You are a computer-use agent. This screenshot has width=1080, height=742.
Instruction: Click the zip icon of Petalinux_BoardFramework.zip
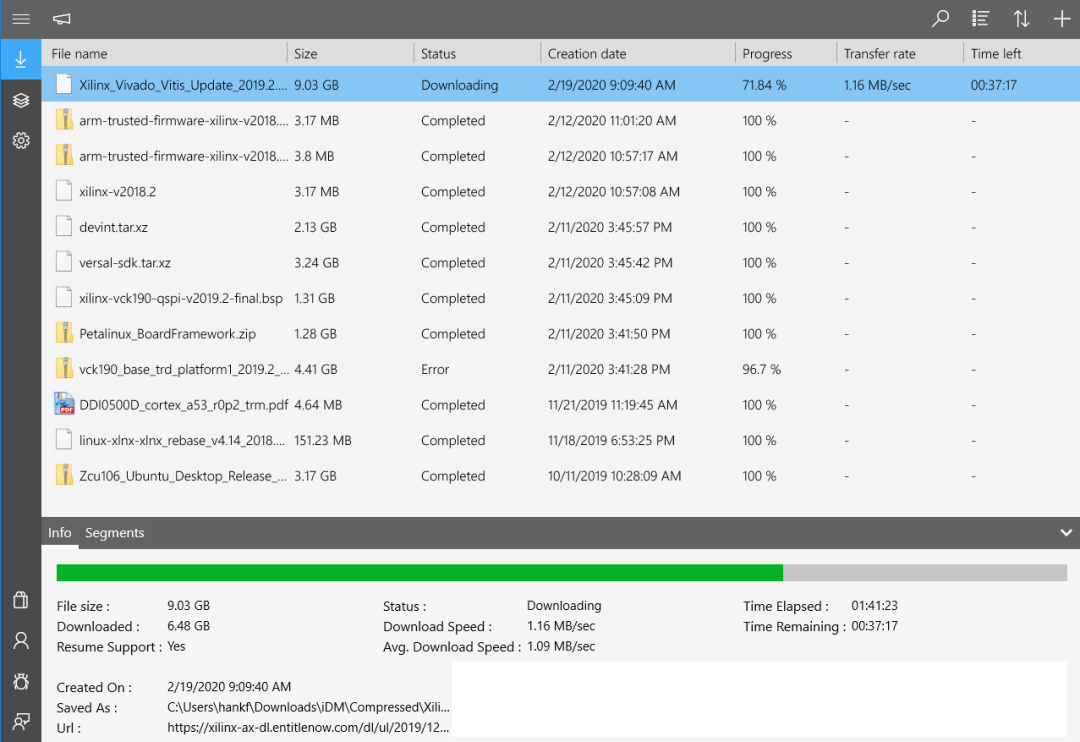[x=64, y=333]
